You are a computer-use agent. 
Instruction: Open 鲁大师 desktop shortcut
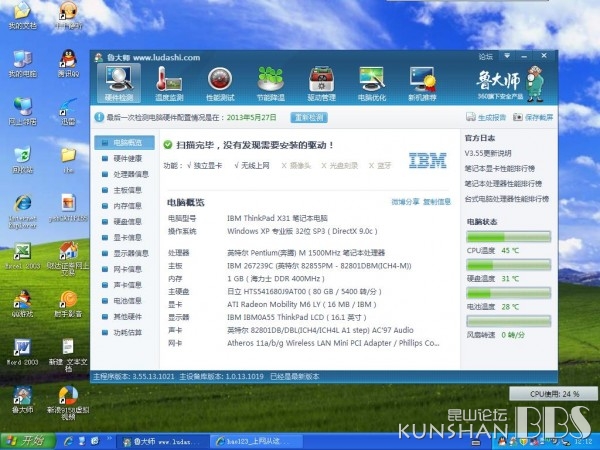pos(22,400)
